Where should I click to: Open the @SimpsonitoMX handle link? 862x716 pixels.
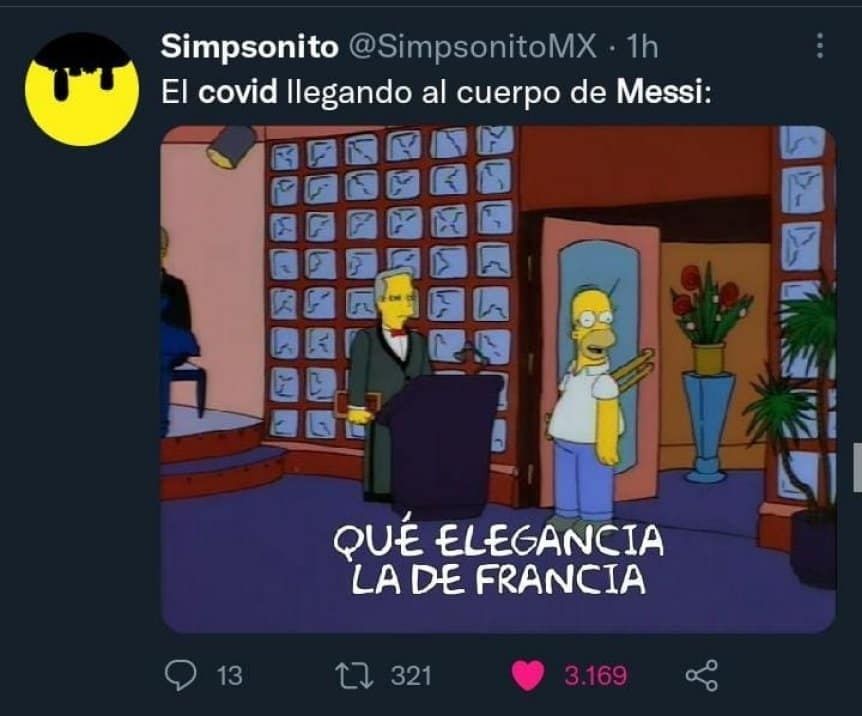coord(473,47)
